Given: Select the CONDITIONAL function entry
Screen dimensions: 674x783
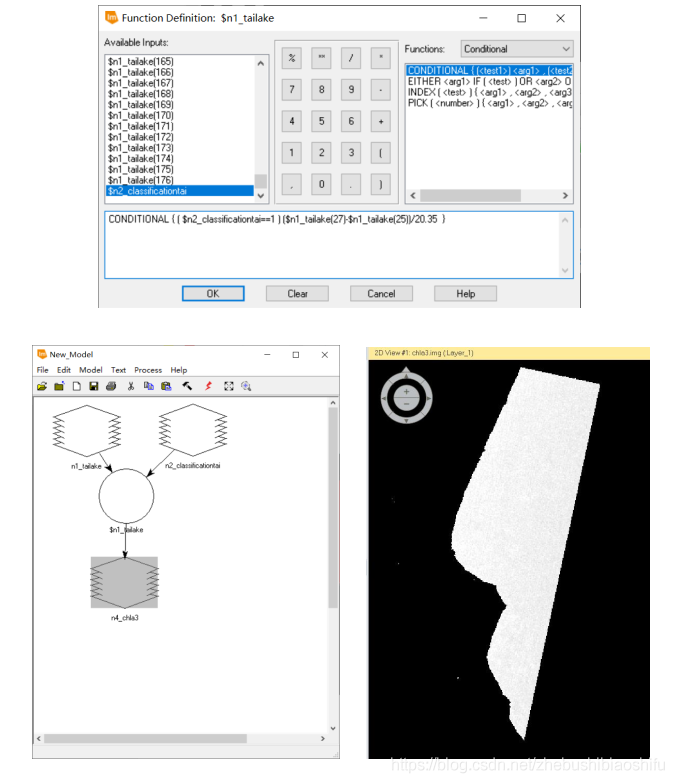Looking at the screenshot, I should click(x=489, y=70).
